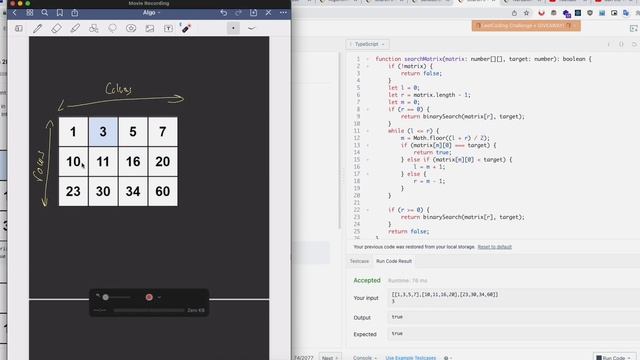Image resolution: width=640 pixels, height=360 pixels.
Task: Click the Run Code button
Action: [613, 358]
